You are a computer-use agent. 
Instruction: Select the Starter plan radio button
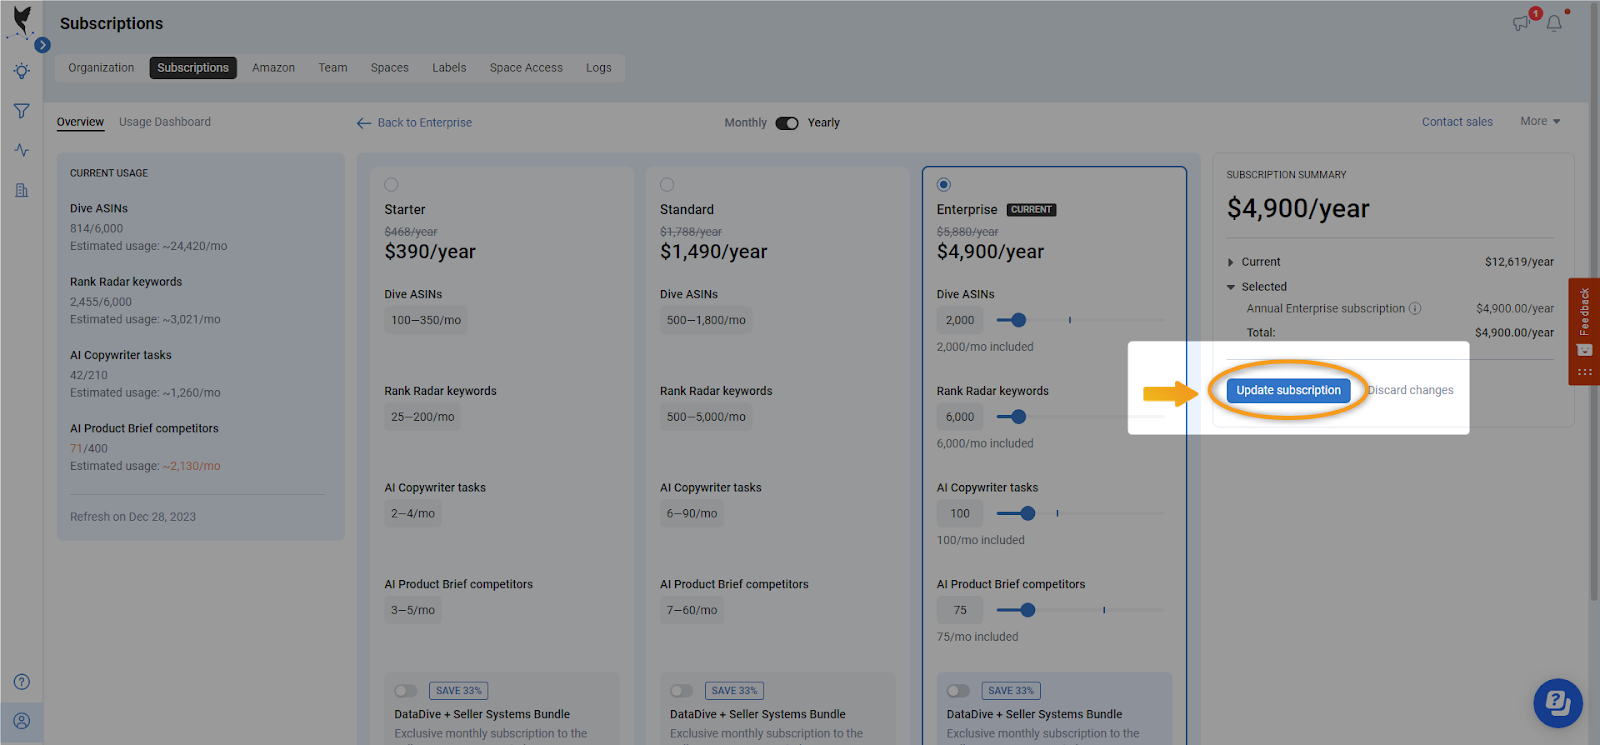(391, 185)
